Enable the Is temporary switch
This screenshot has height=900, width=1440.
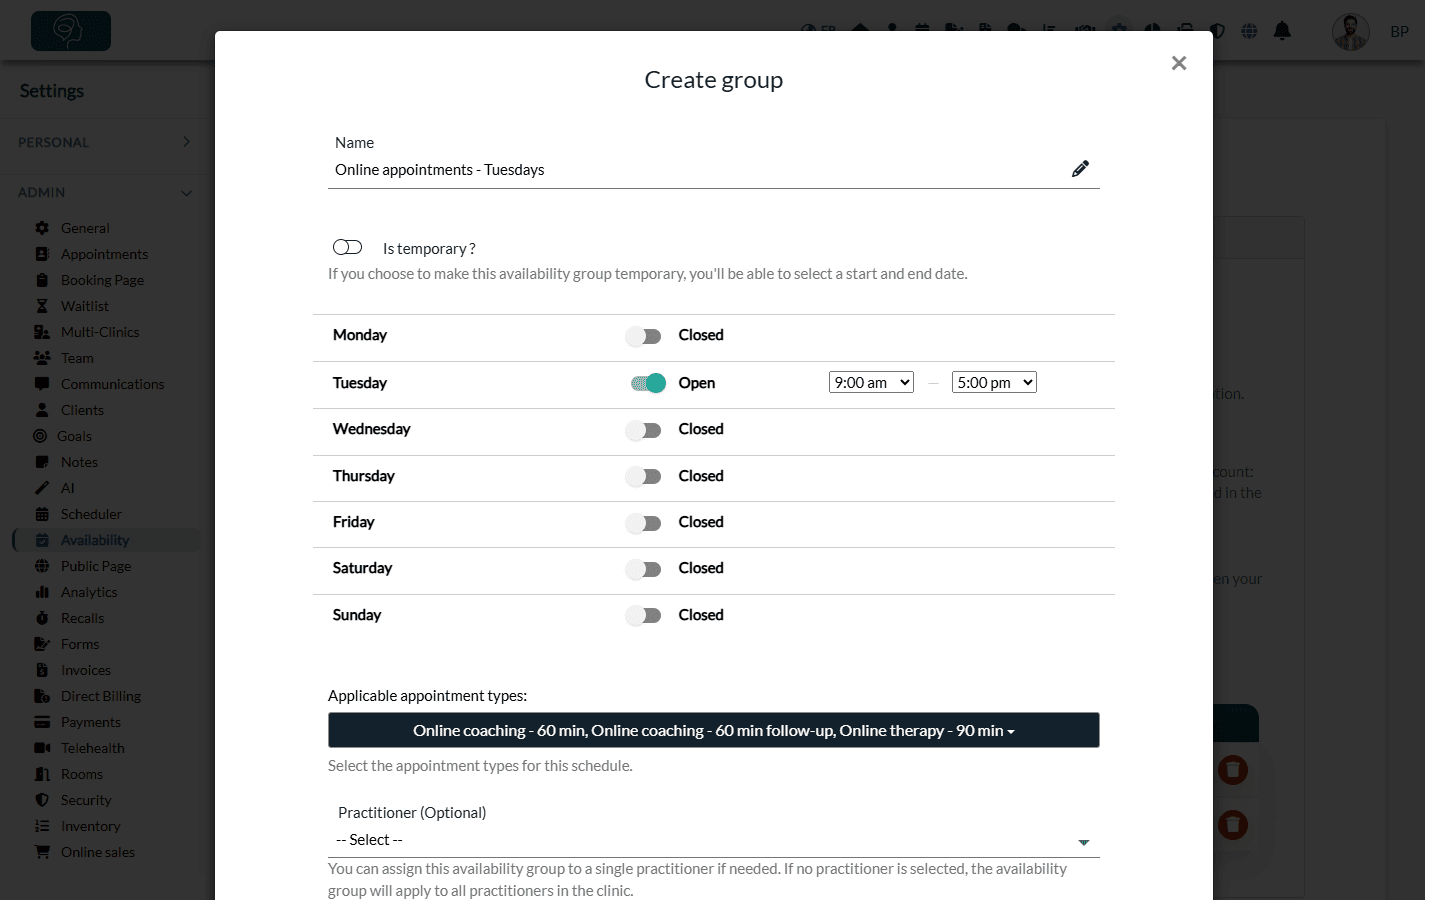pos(347,247)
